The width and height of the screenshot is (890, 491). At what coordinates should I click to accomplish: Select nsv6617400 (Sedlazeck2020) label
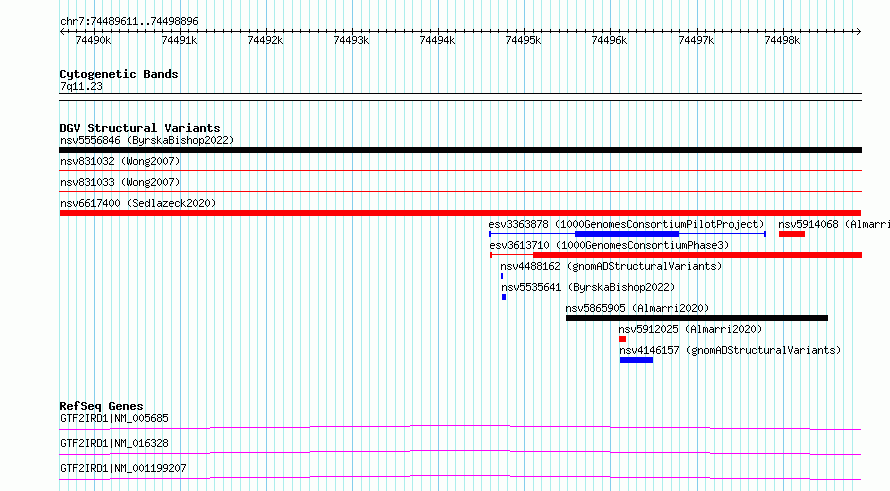tap(138, 203)
